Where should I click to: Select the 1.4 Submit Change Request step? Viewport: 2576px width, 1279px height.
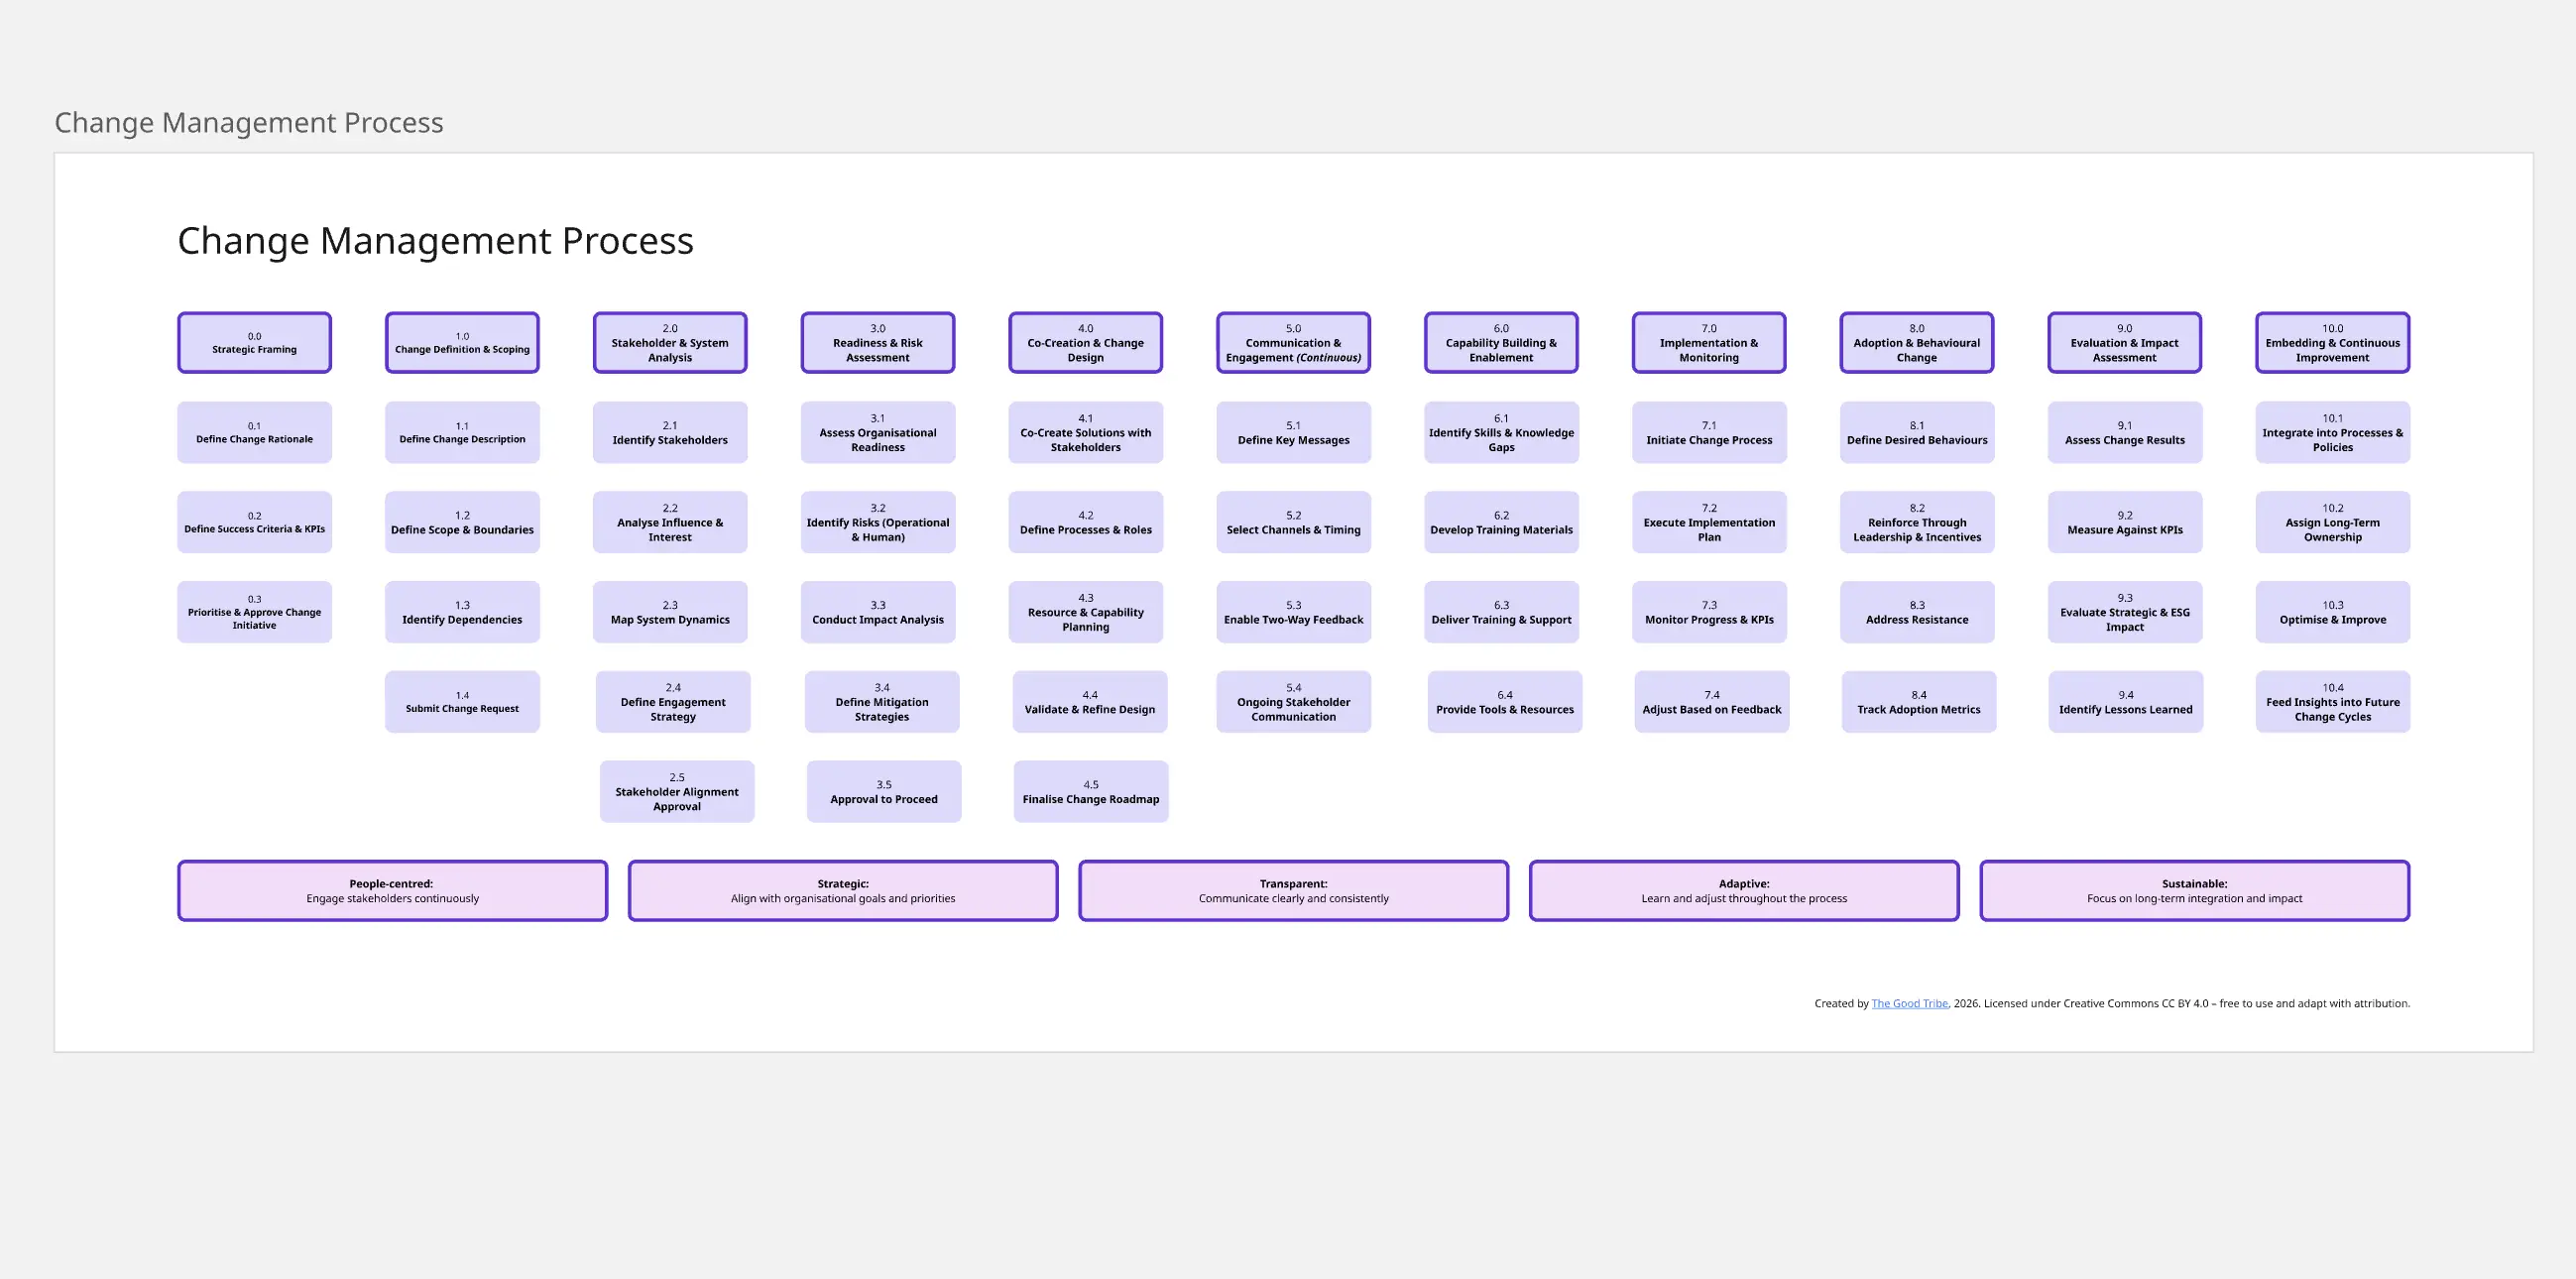pyautogui.click(x=462, y=701)
